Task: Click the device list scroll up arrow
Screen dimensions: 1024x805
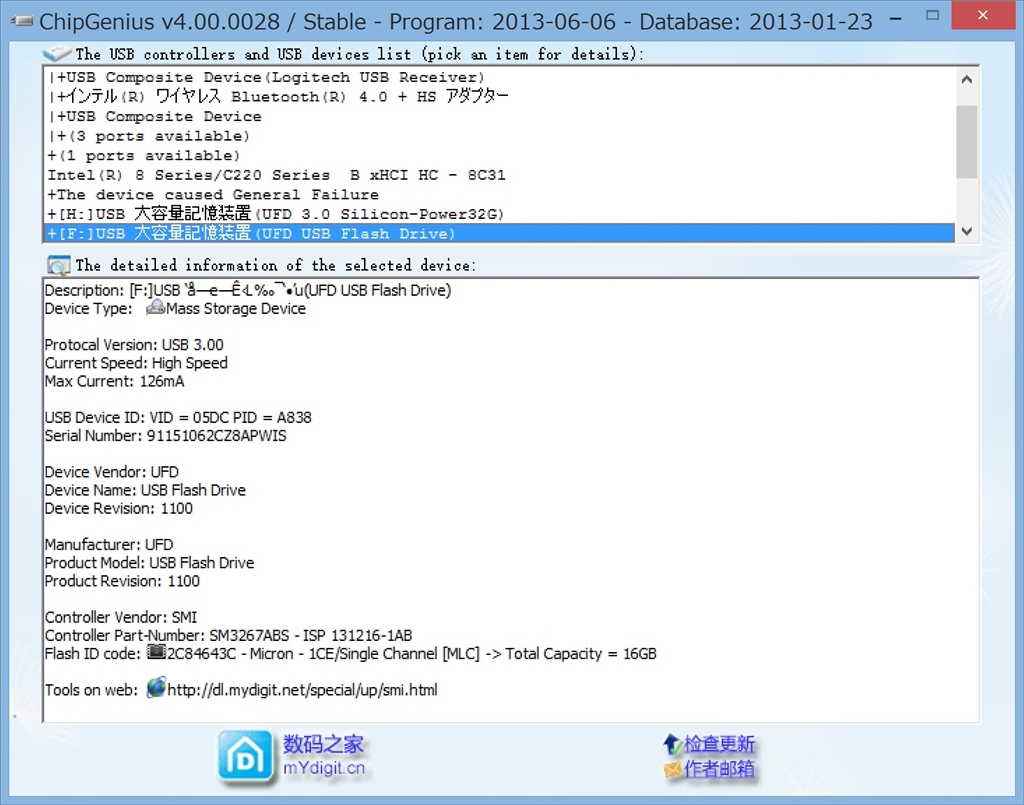Action: tap(967, 80)
